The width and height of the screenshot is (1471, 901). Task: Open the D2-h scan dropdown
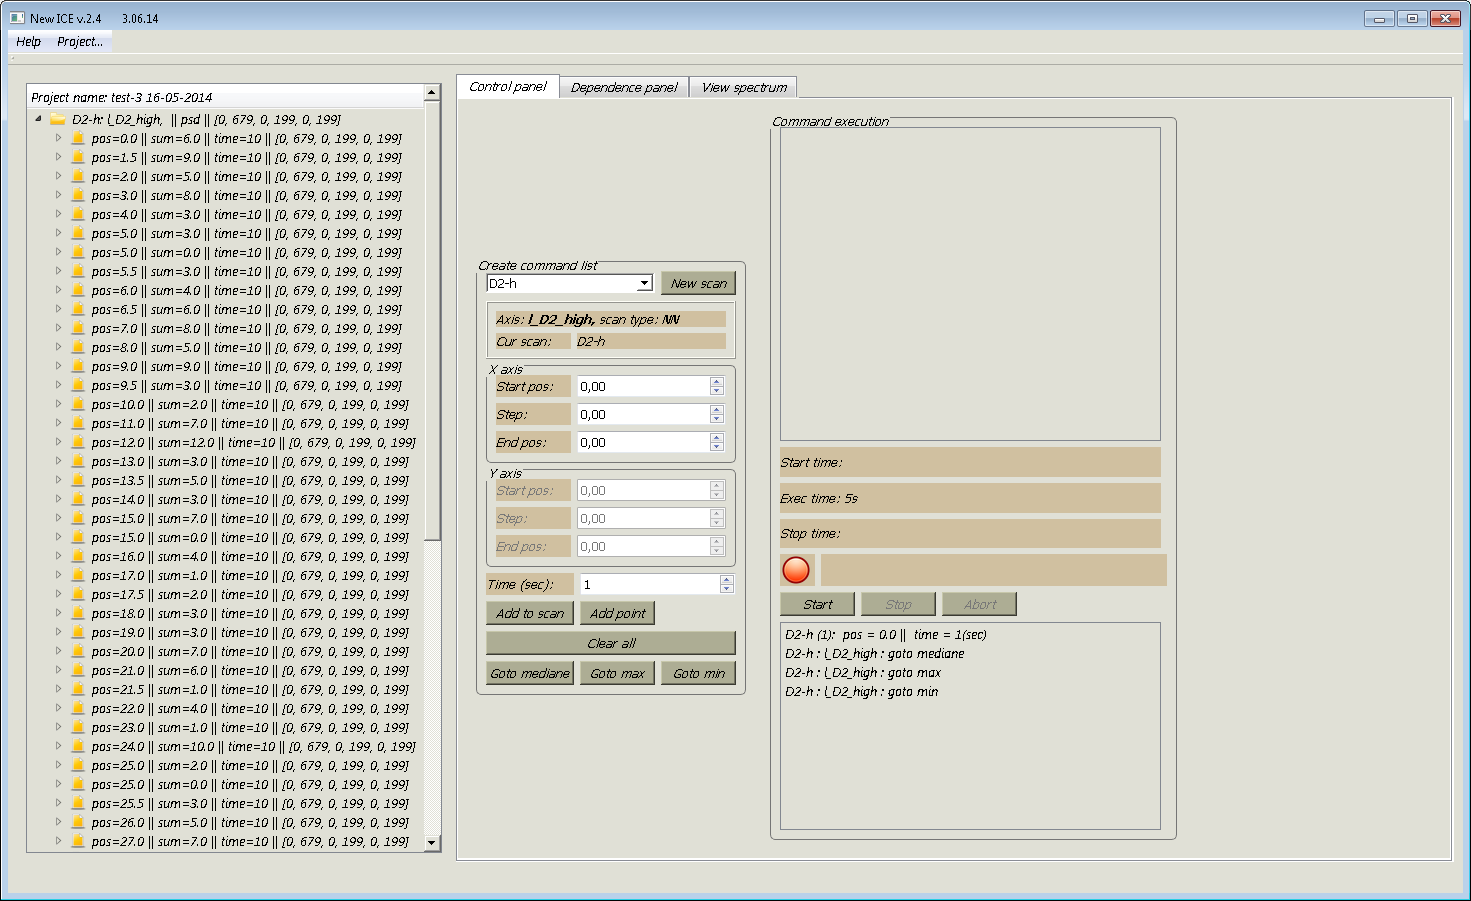pyautogui.click(x=644, y=283)
